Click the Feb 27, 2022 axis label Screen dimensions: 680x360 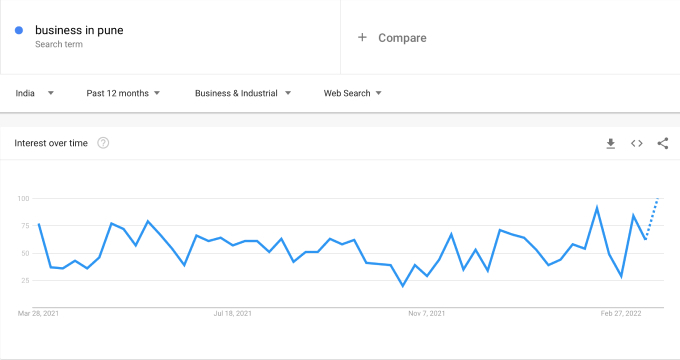pos(621,313)
